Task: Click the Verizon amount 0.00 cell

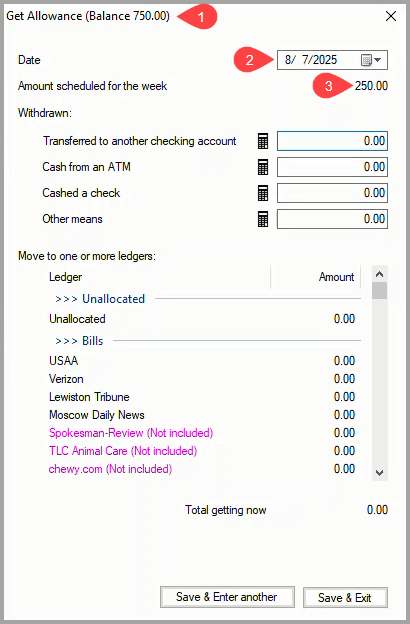Action: (x=344, y=379)
